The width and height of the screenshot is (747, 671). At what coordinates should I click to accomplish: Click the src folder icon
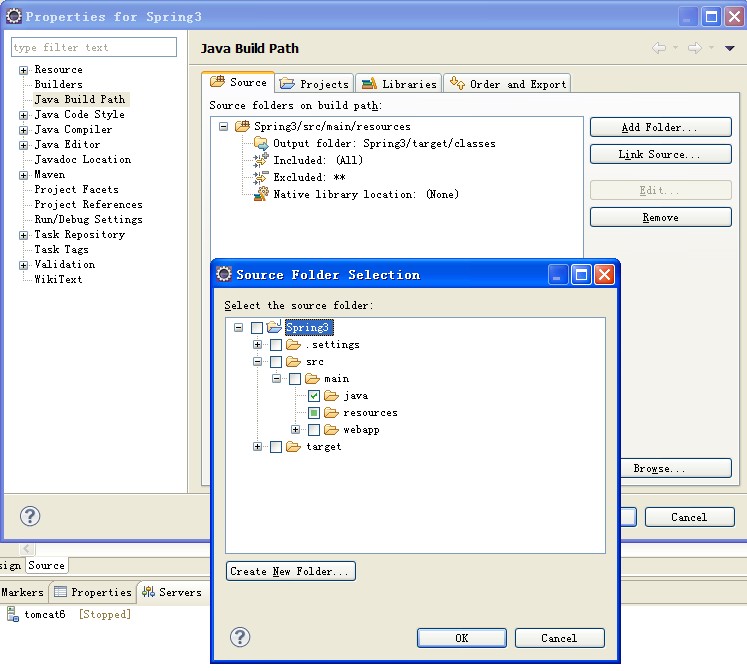click(293, 362)
